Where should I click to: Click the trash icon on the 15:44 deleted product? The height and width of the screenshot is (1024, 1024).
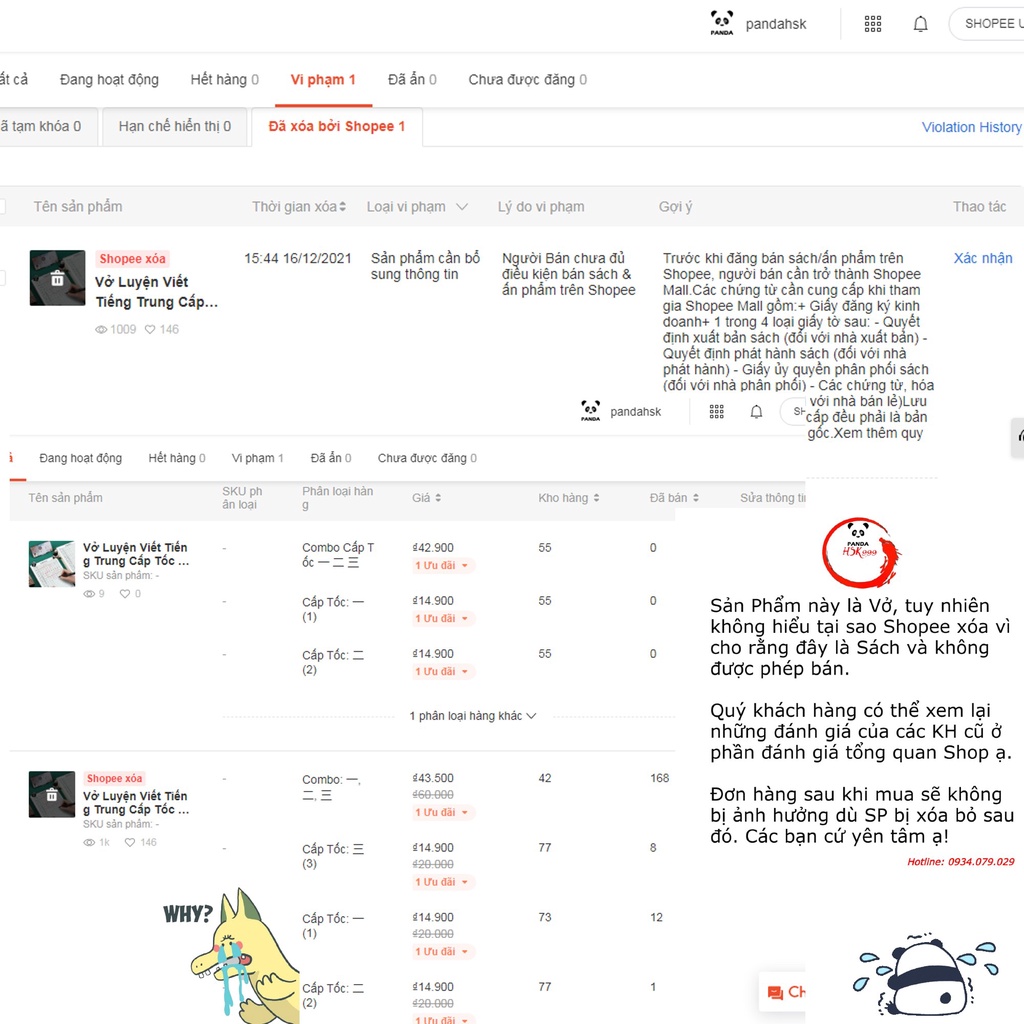(x=57, y=279)
